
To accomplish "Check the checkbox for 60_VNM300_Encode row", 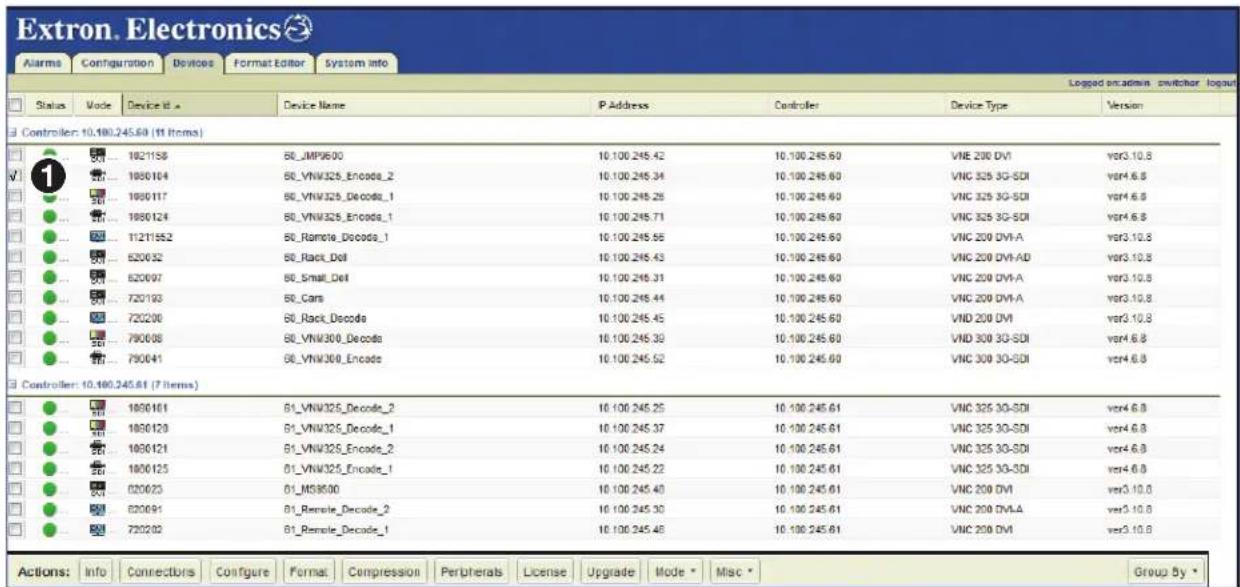I will coord(14,357).
